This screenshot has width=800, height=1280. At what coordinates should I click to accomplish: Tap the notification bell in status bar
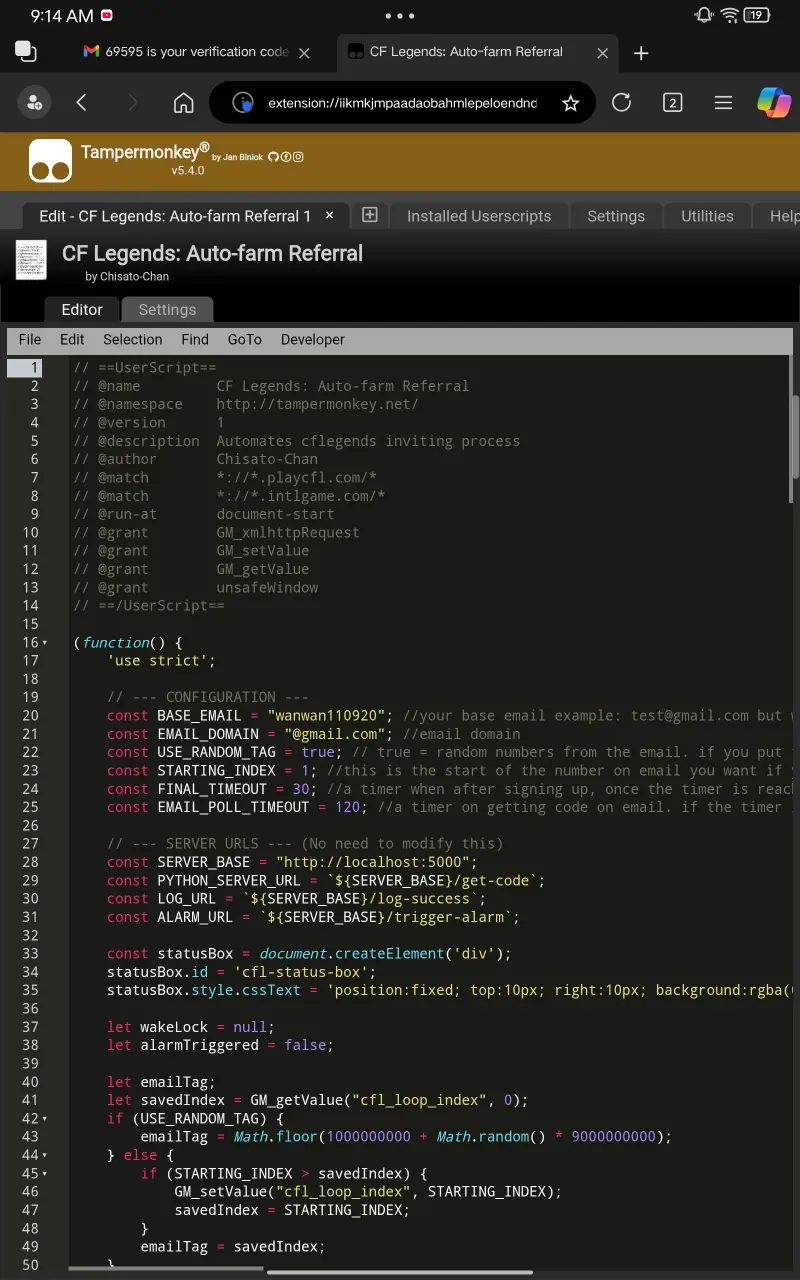[x=704, y=15]
